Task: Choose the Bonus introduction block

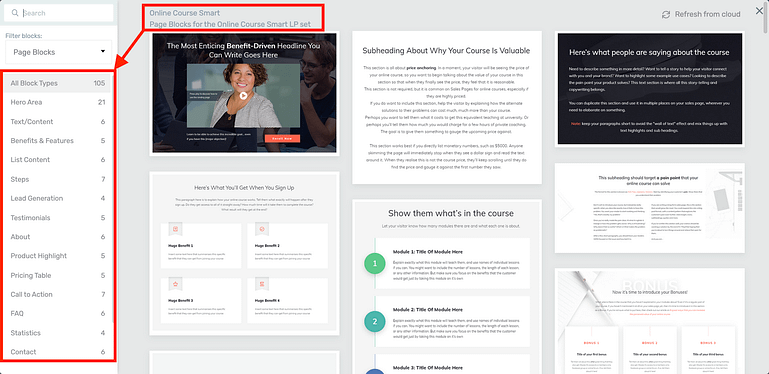Action: (649, 321)
